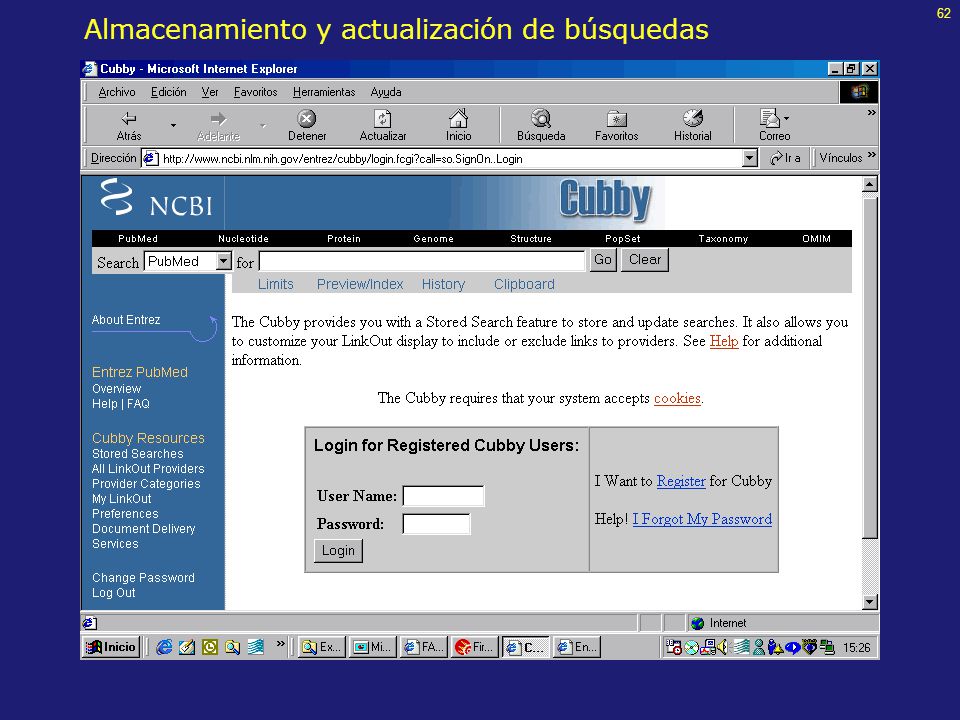Open the Favoritos menu

click(255, 92)
